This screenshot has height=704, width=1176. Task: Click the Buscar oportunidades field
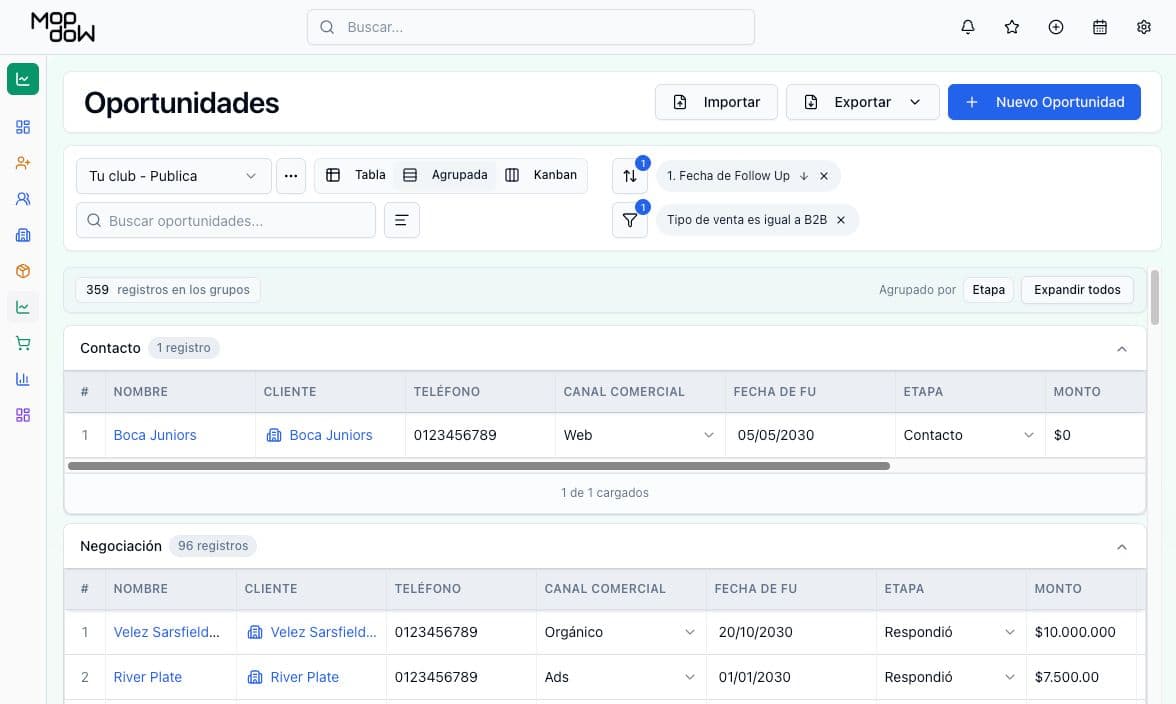226,220
